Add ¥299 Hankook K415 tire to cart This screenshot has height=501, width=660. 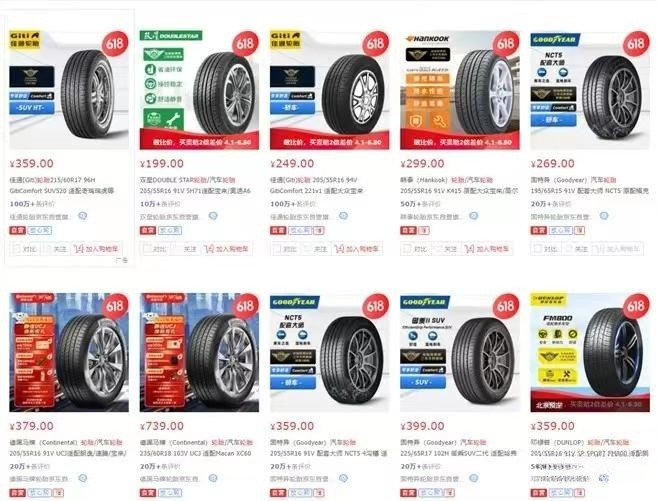click(487, 249)
